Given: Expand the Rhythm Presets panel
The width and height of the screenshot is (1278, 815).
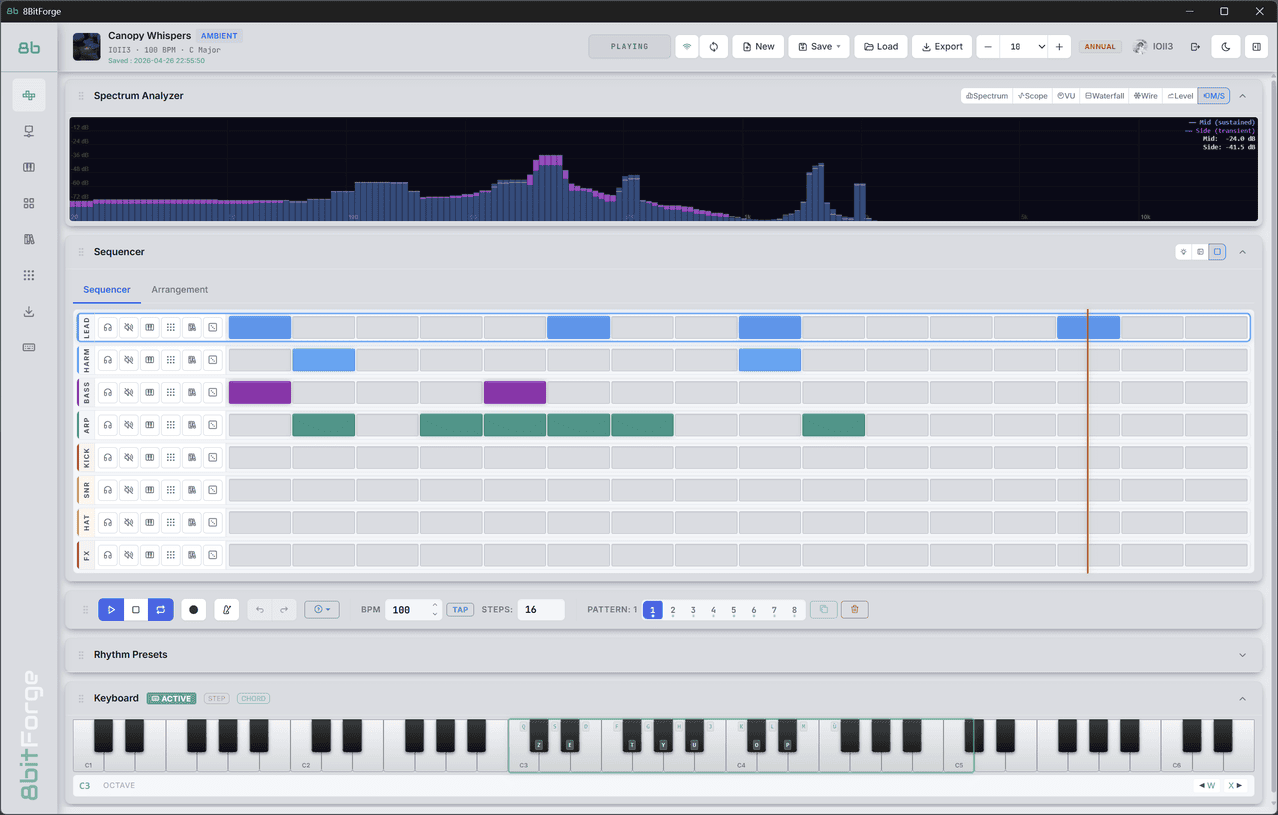Looking at the screenshot, I should tap(1243, 655).
